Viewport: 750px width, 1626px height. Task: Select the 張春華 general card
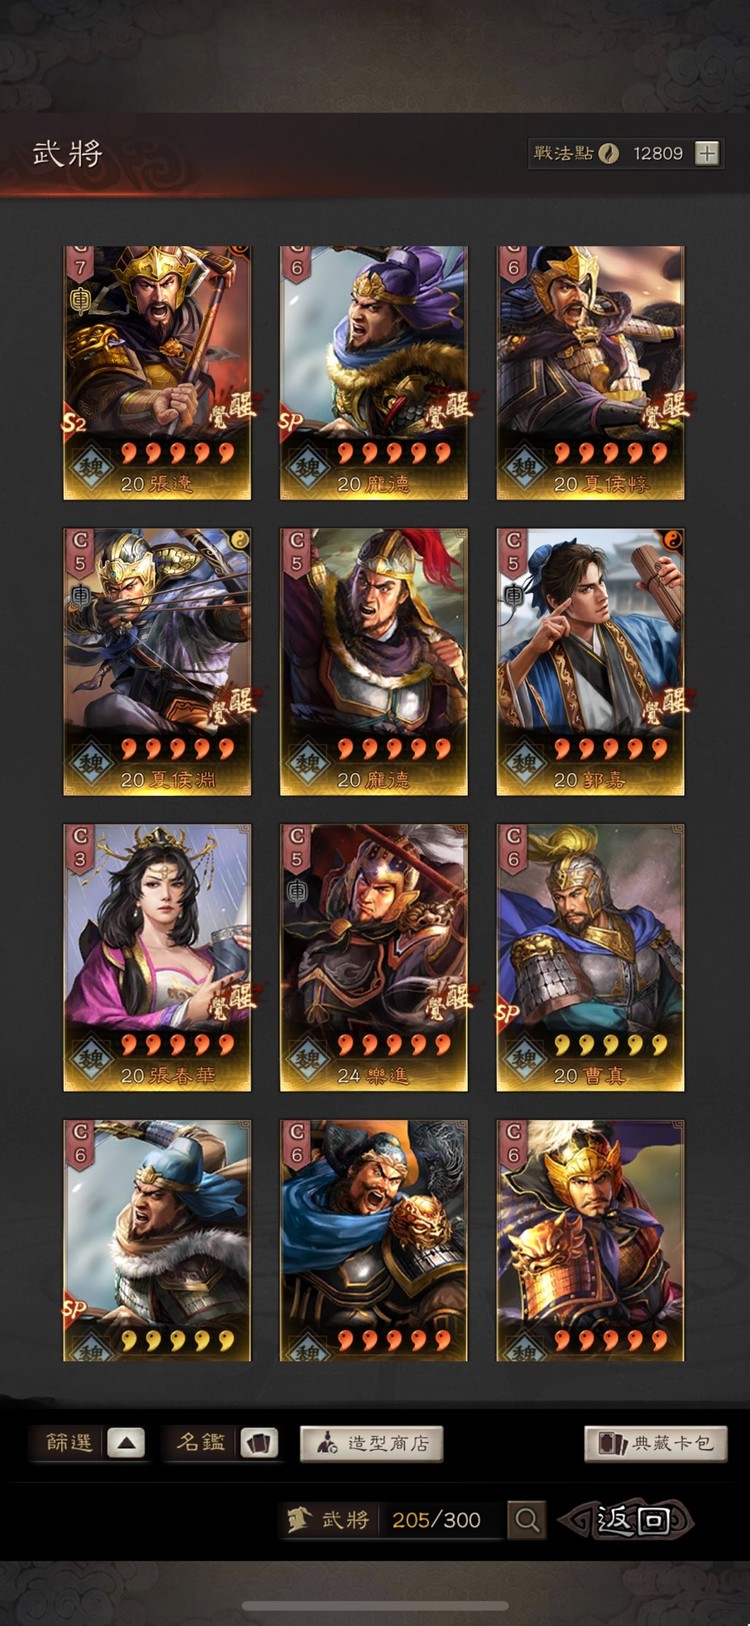click(157, 958)
